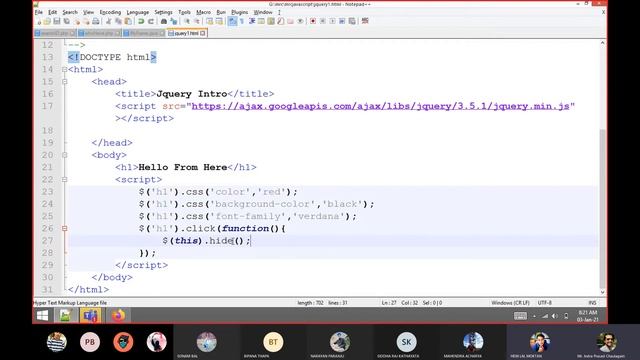Switch to the second document tab
This screenshot has height=360, width=640.
pos(99,33)
